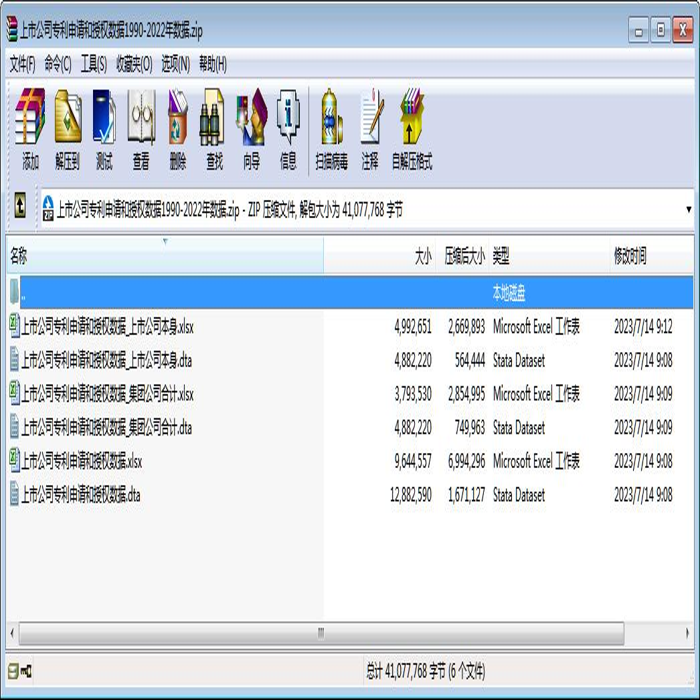The image size is (700, 700).
Task: Click compressed size 1,671,127
Action: pos(467,495)
